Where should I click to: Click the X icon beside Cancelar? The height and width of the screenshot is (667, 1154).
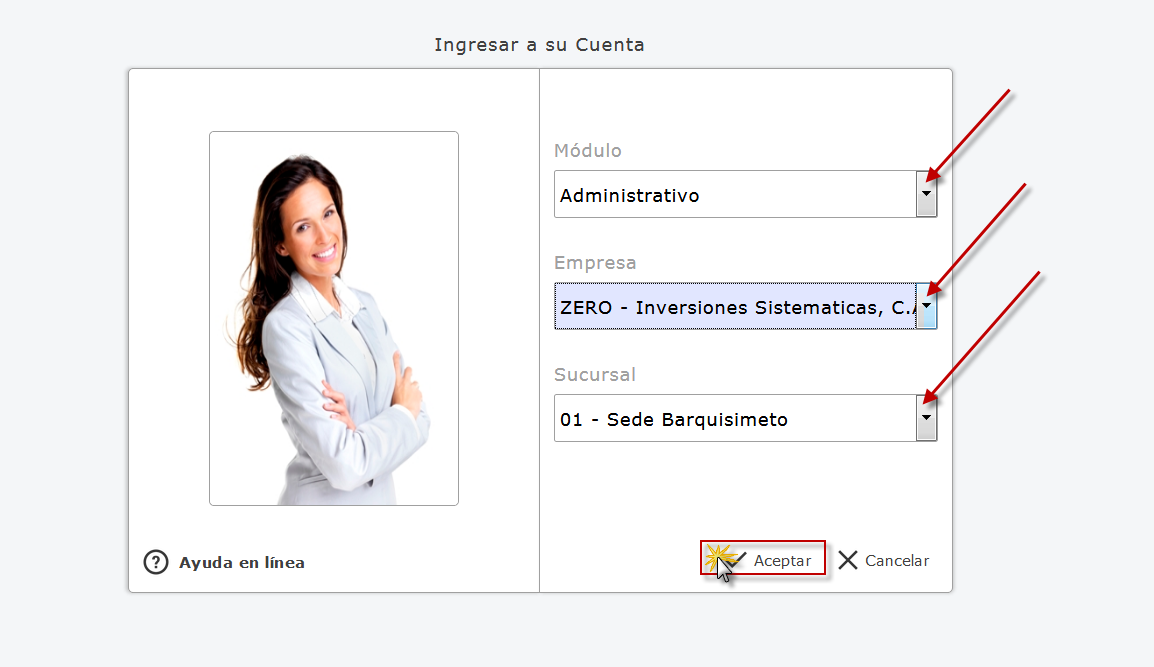click(848, 560)
